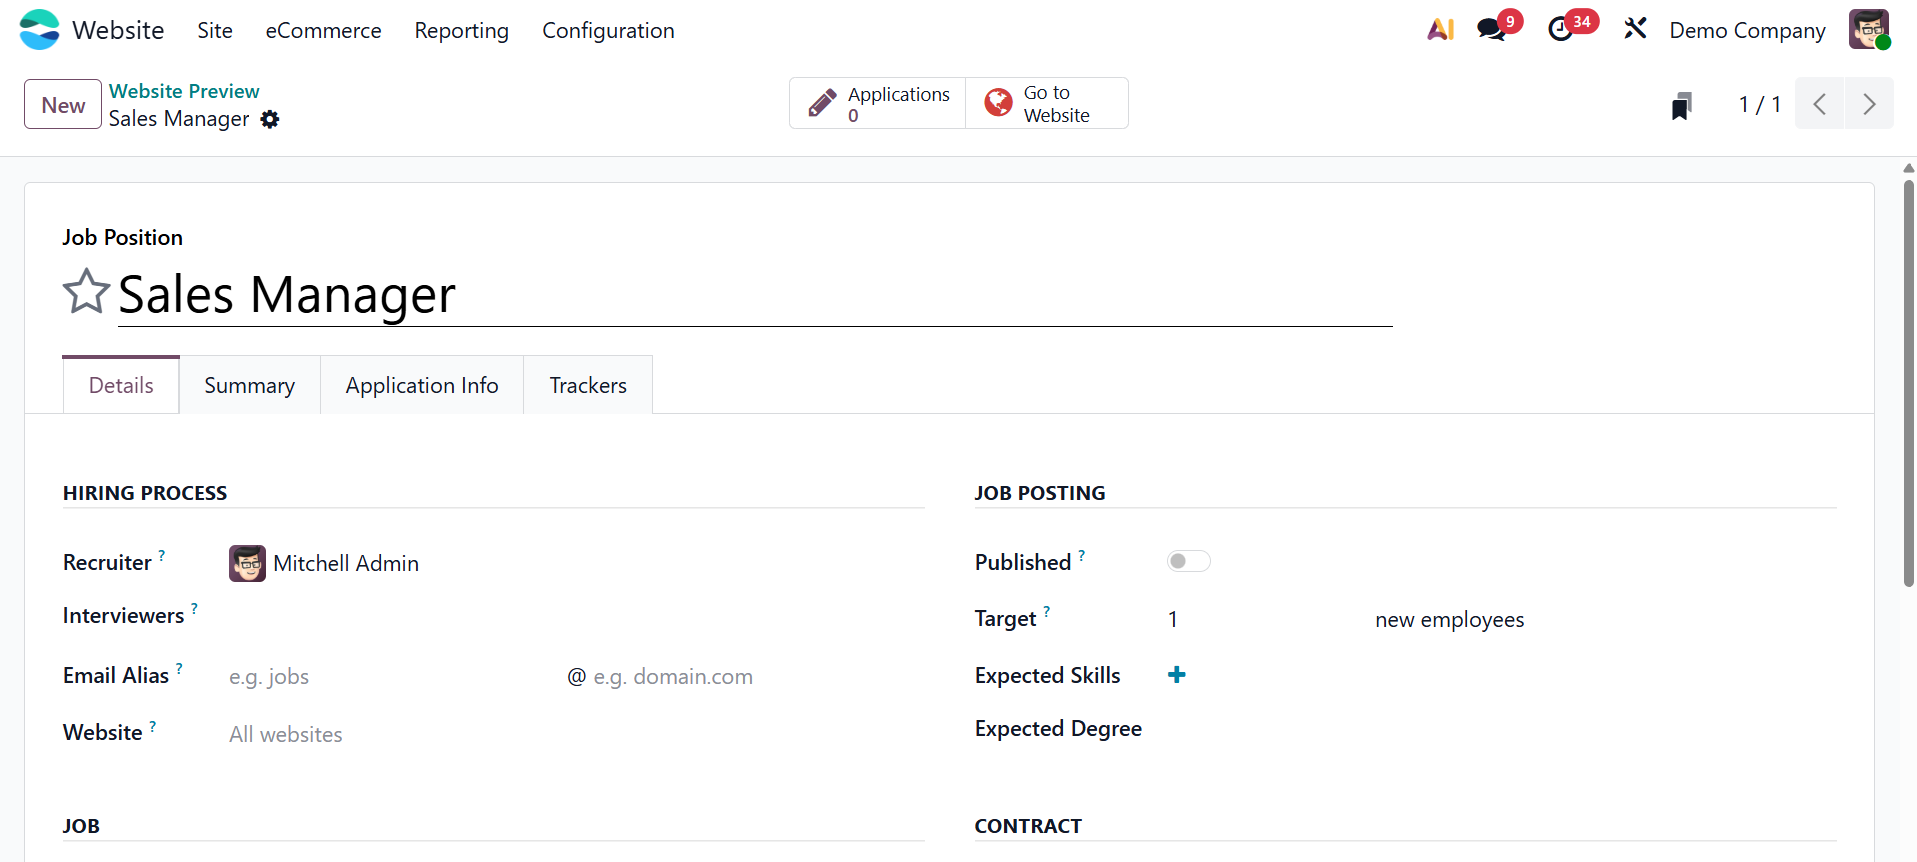Screen dimensions: 1917x862
Task: Click the Sales Manager gear actions icon
Action: [270, 120]
